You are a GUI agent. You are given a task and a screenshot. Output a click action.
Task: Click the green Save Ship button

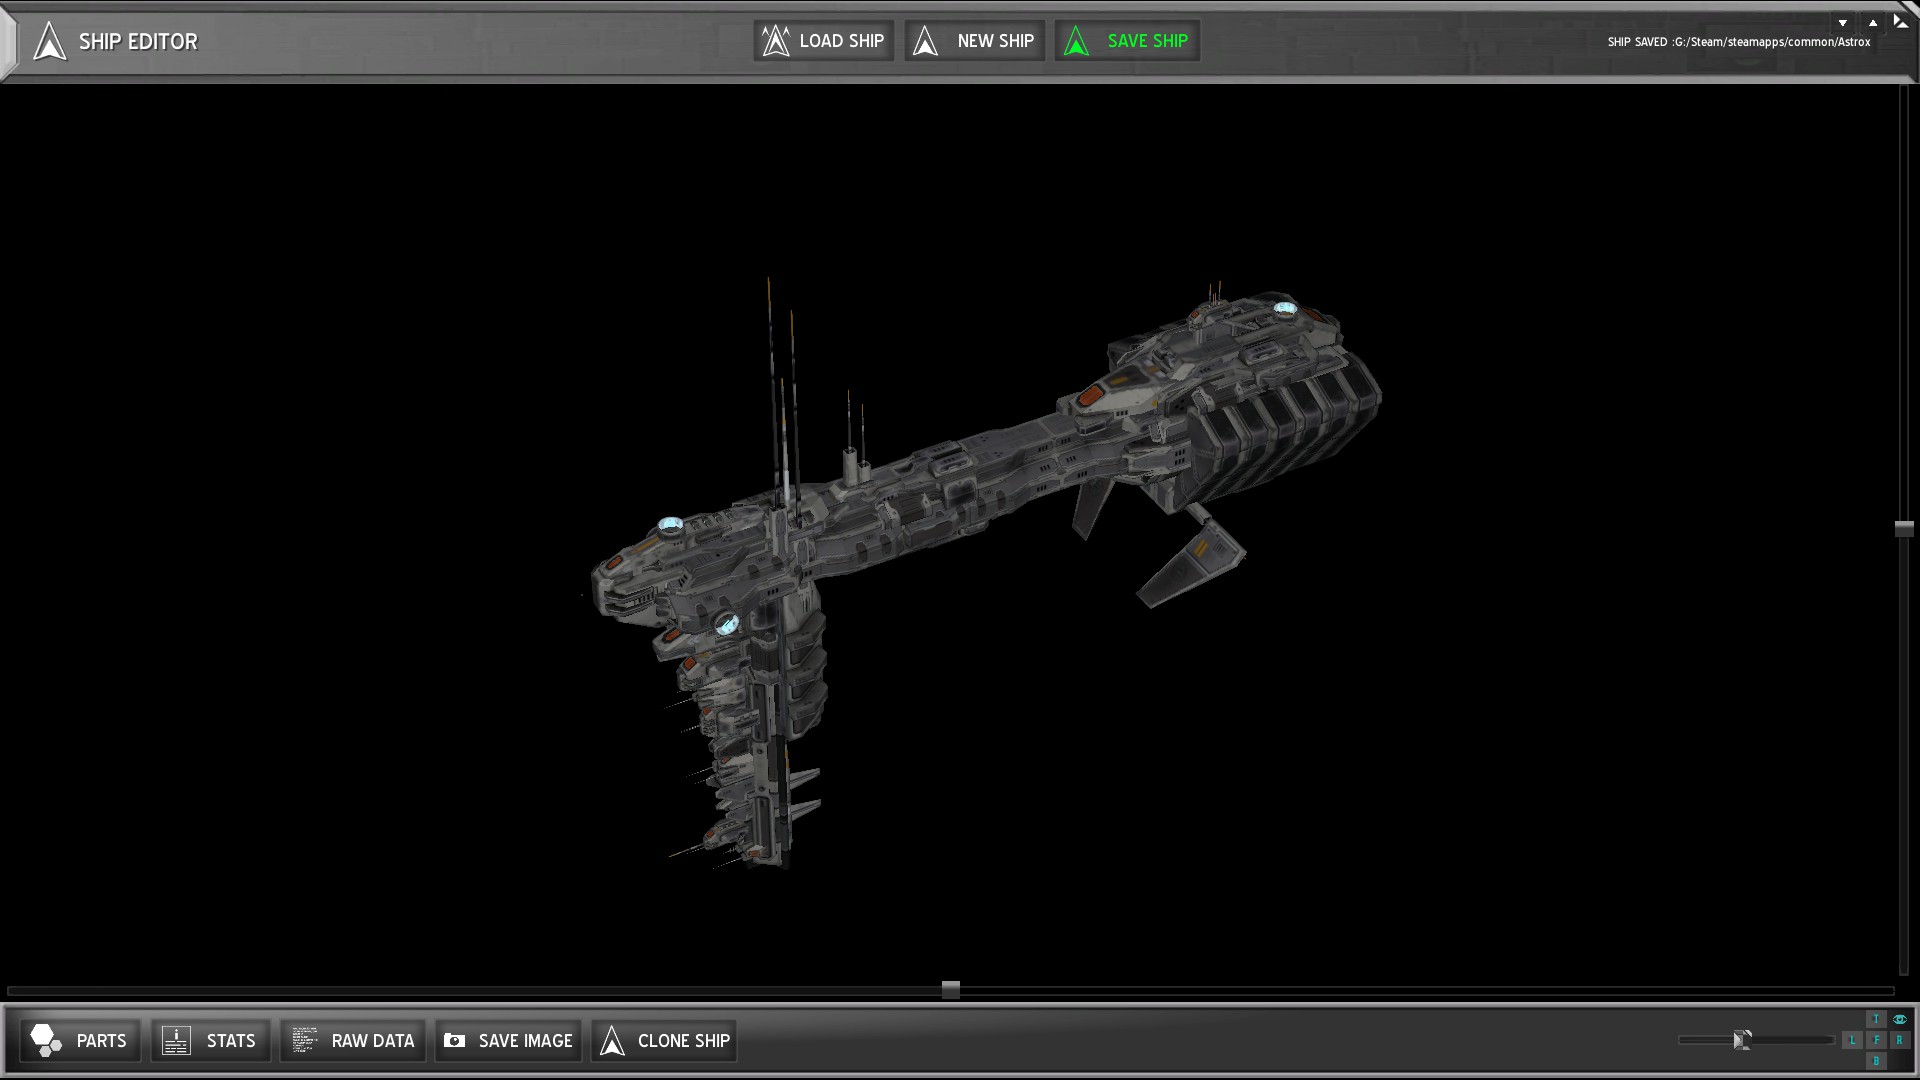tap(1127, 41)
